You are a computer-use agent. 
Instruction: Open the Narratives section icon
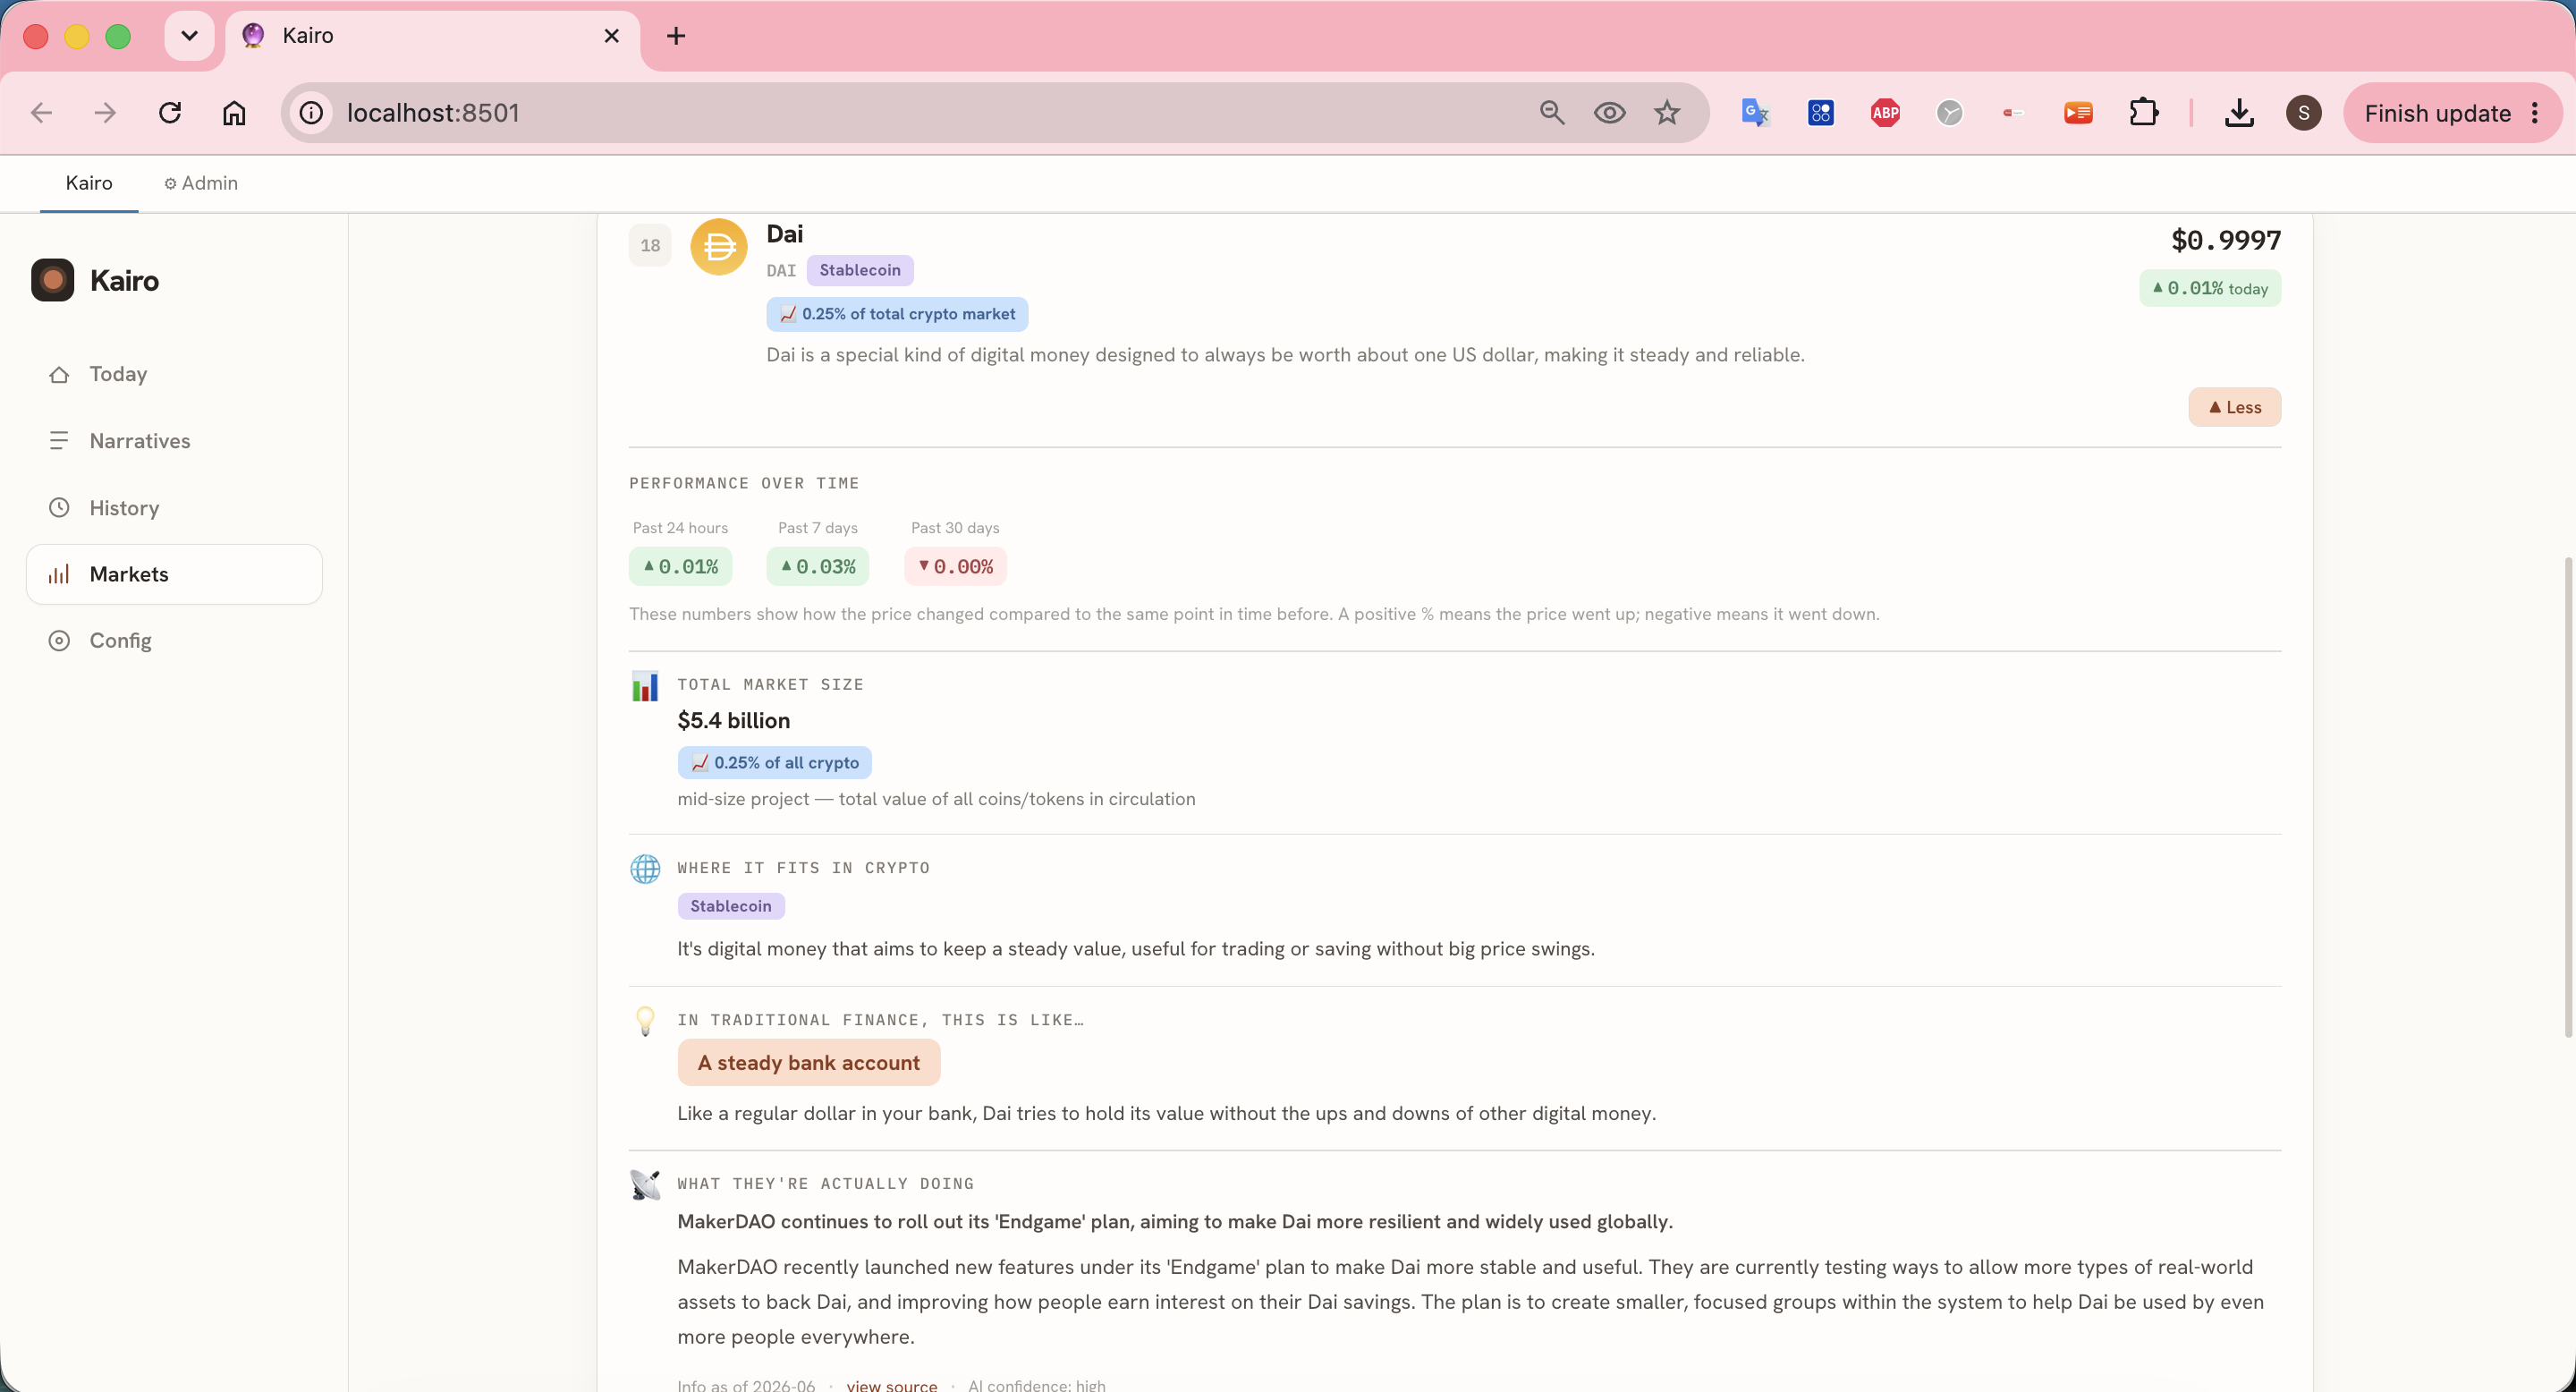[x=59, y=441]
